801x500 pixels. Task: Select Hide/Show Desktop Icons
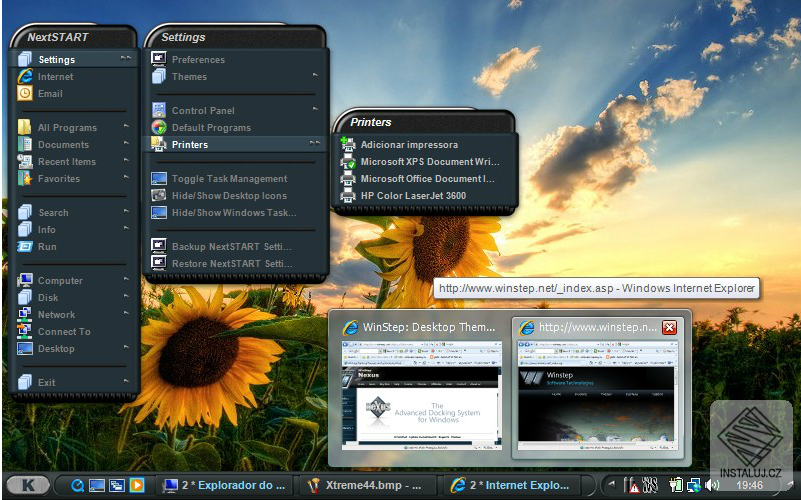(x=236, y=196)
